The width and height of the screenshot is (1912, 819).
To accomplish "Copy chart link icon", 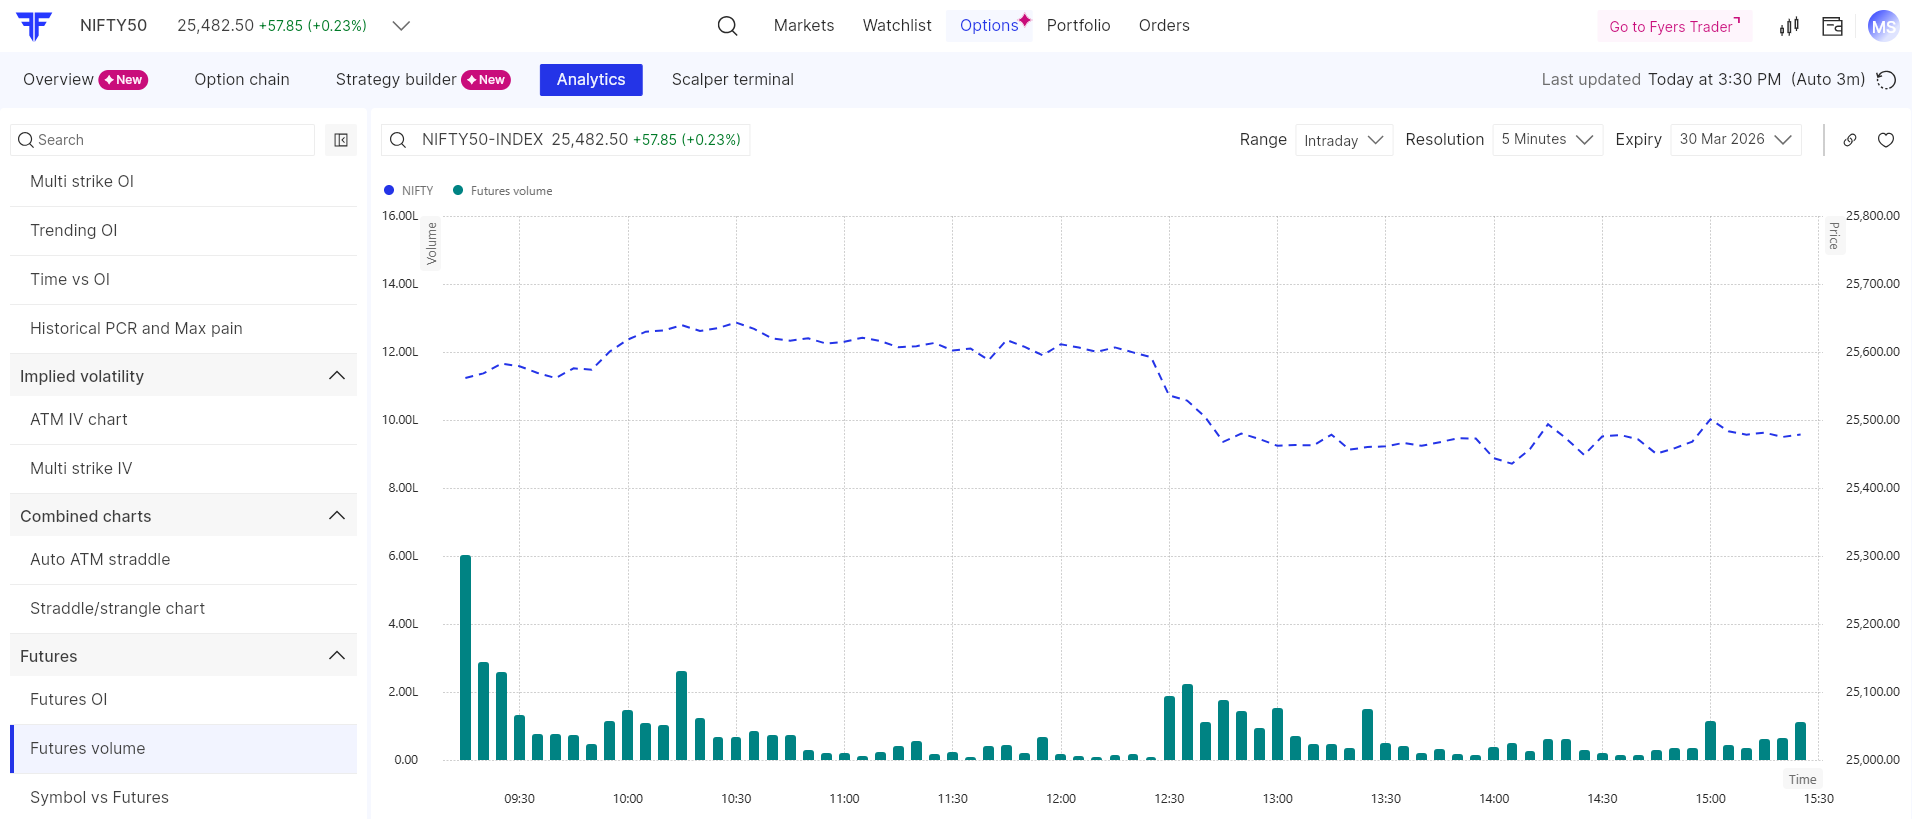I will point(1850,140).
